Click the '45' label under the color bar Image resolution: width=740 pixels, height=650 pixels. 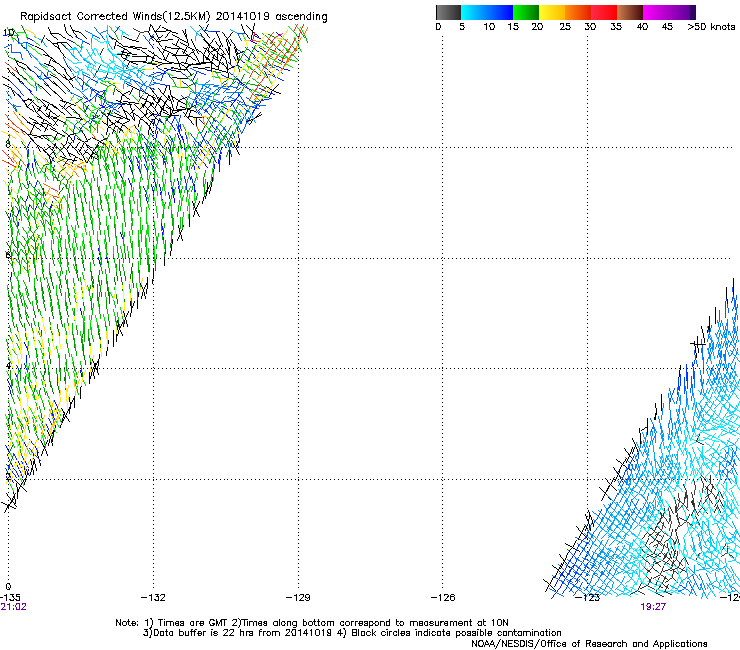tap(667, 27)
